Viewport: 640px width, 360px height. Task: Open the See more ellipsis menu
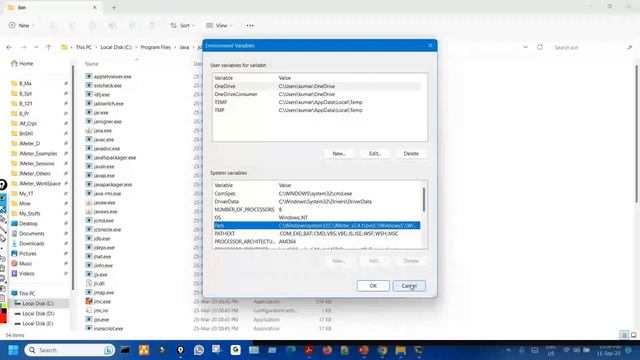(250, 25)
